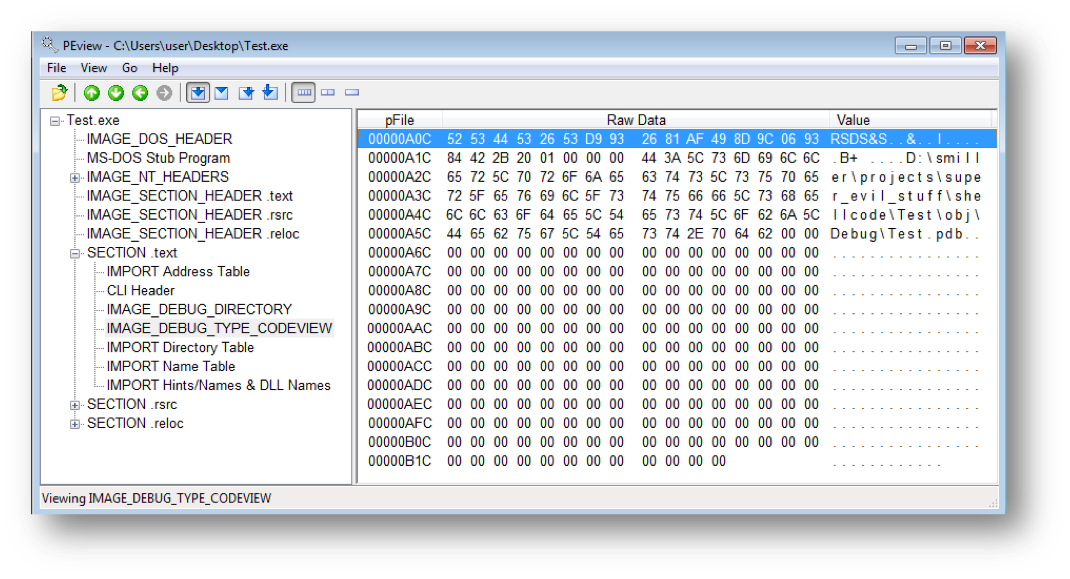The height and width of the screenshot is (579, 1070).
Task: Click the greyed forward arrow button
Action: point(164,92)
